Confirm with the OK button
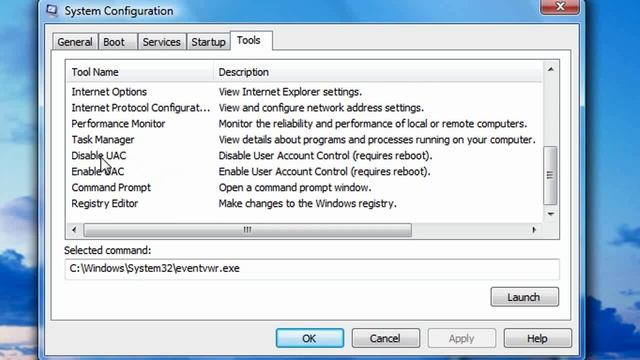This screenshot has width=640, height=360. click(x=310, y=338)
